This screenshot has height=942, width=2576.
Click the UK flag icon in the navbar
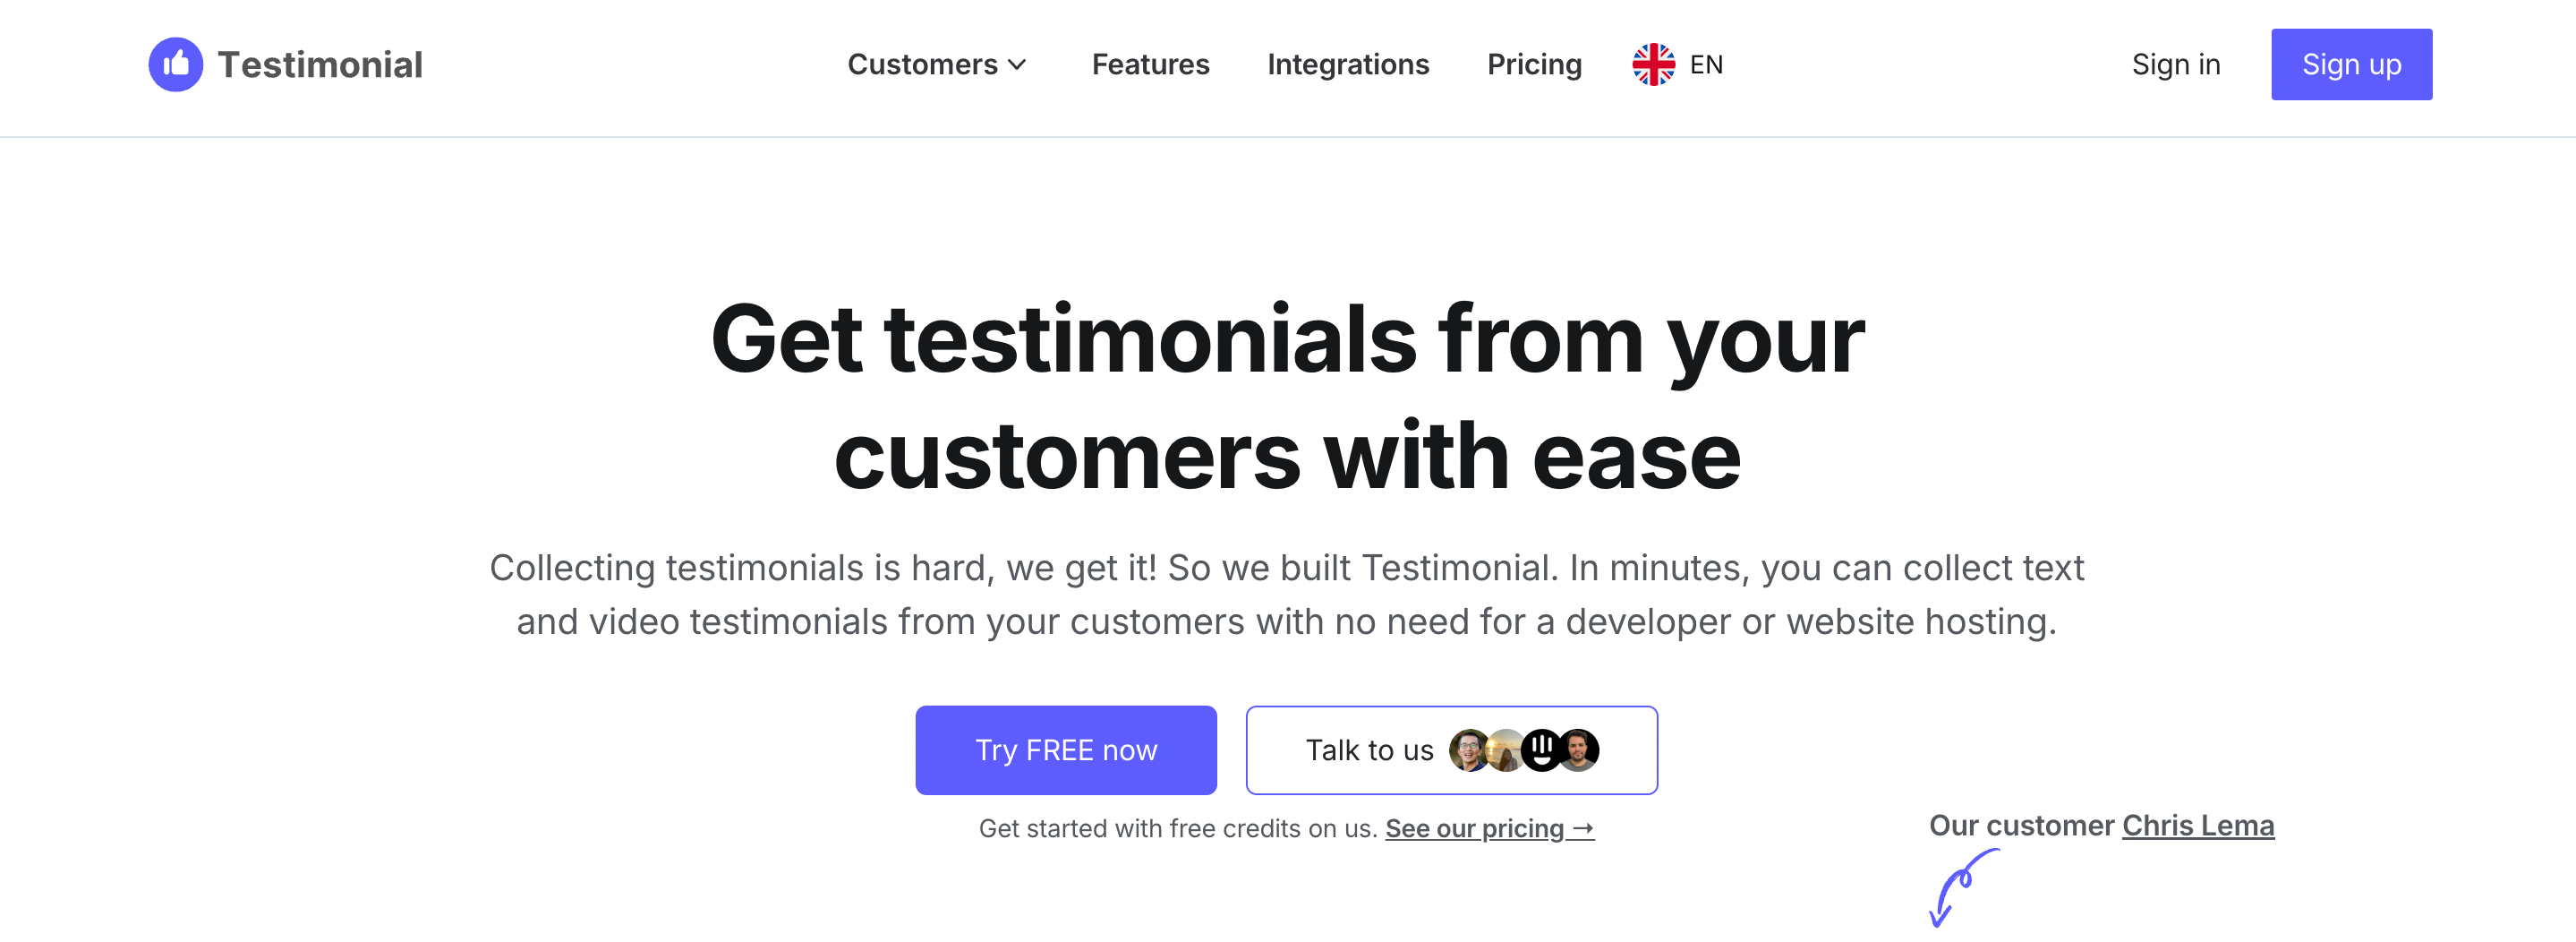click(x=1652, y=64)
